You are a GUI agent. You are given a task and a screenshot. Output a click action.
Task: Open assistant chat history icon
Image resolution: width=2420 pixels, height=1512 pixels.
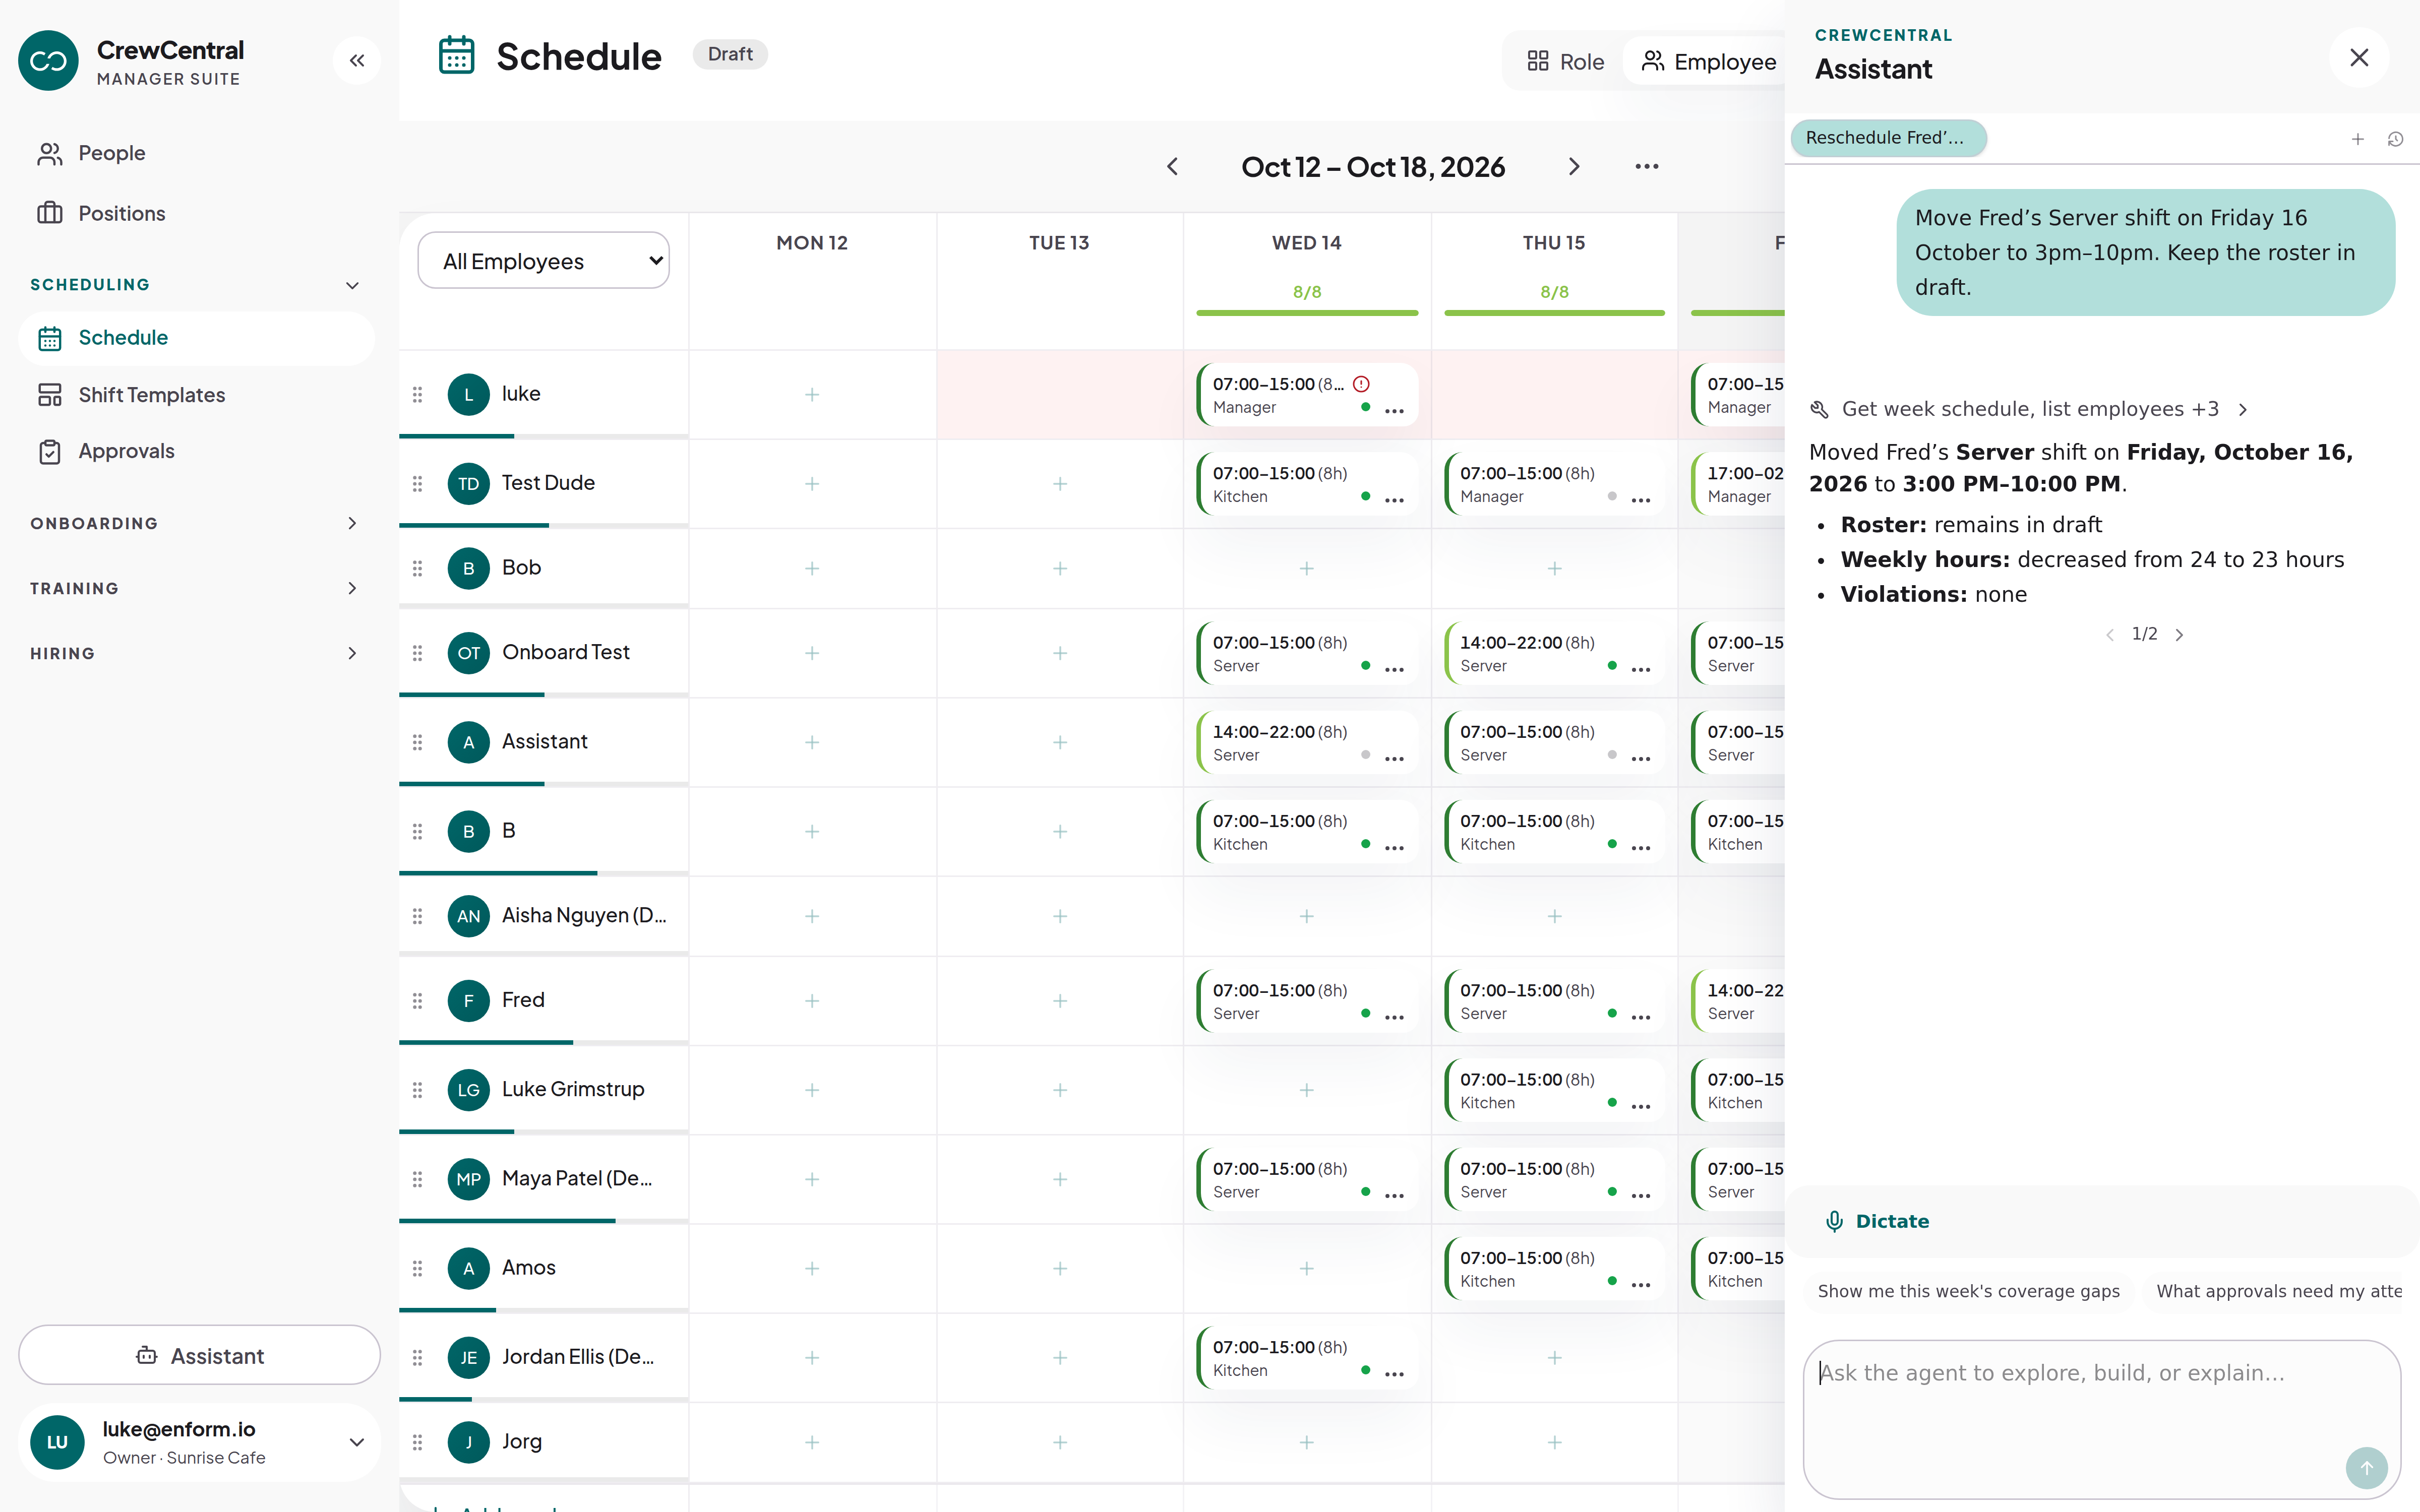click(x=2395, y=139)
